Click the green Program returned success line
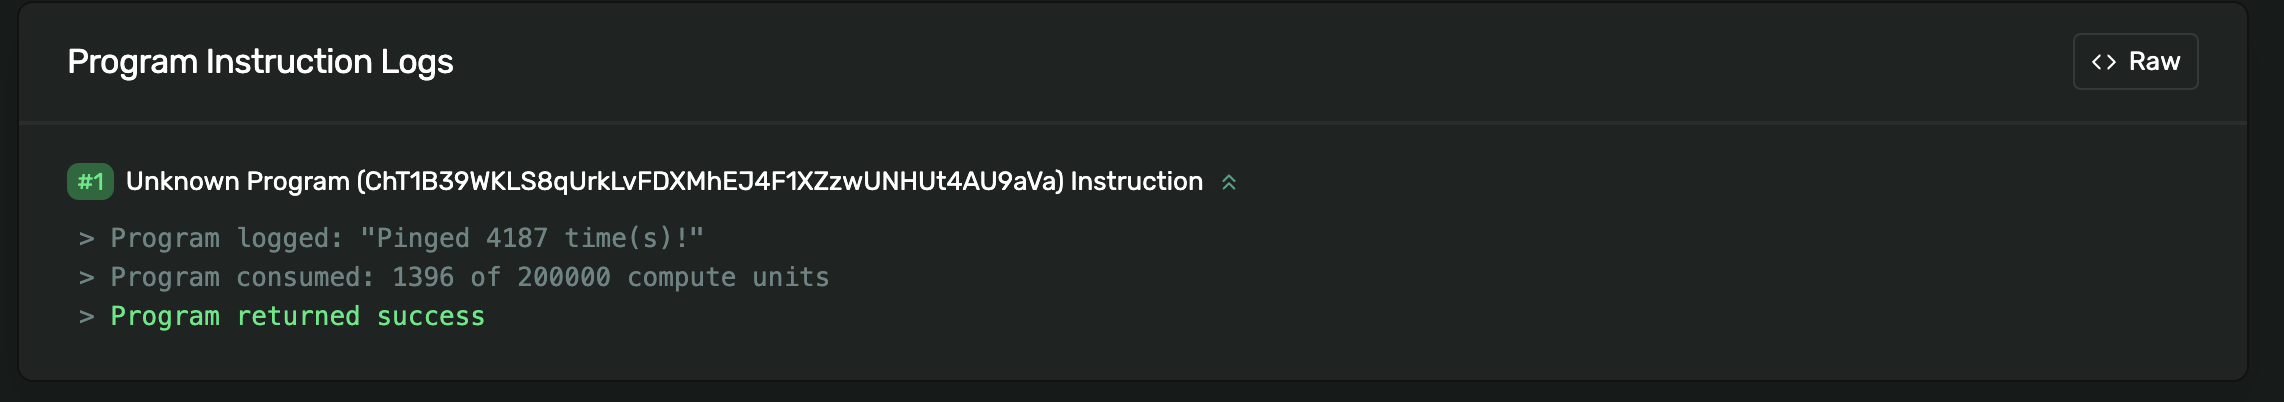Screen dimensions: 2284x402 pos(297,316)
